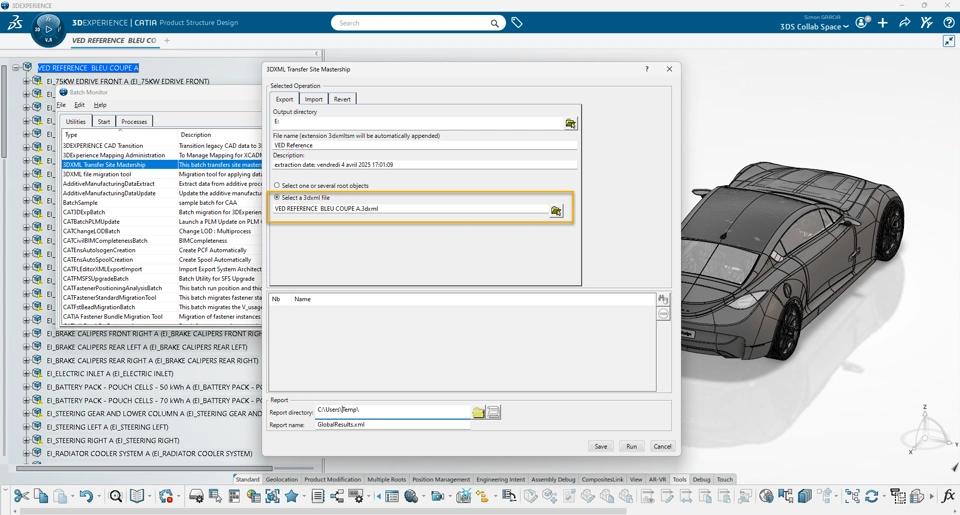Click the Report name input field

point(392,425)
